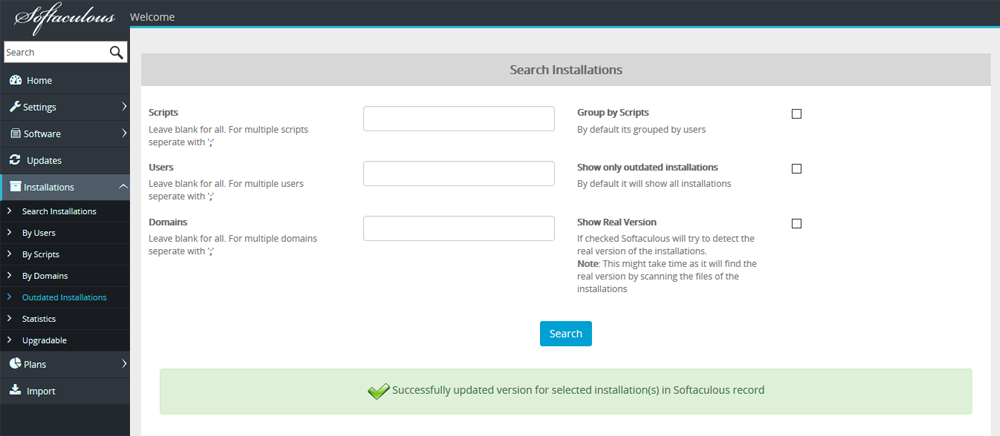
Task: Click the Plans pie chart icon
Action: pos(15,363)
